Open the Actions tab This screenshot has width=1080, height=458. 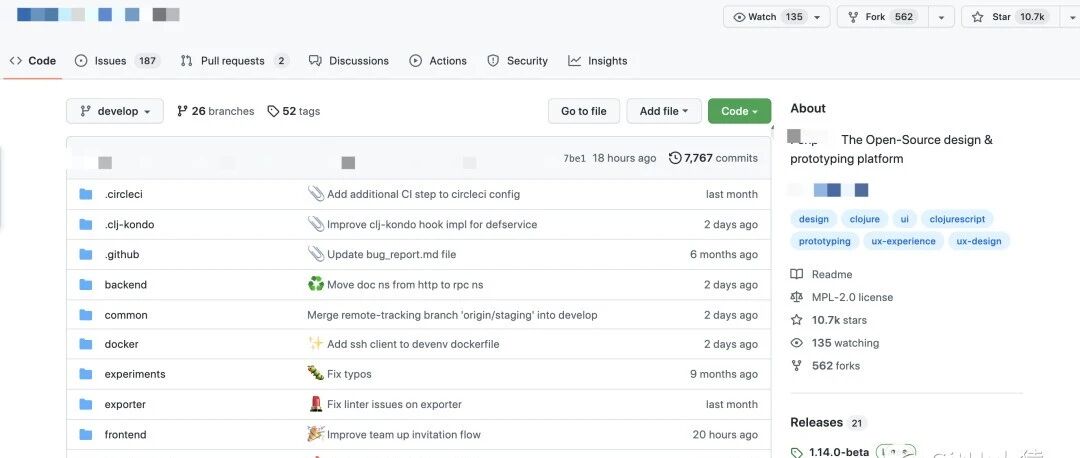tap(438, 61)
